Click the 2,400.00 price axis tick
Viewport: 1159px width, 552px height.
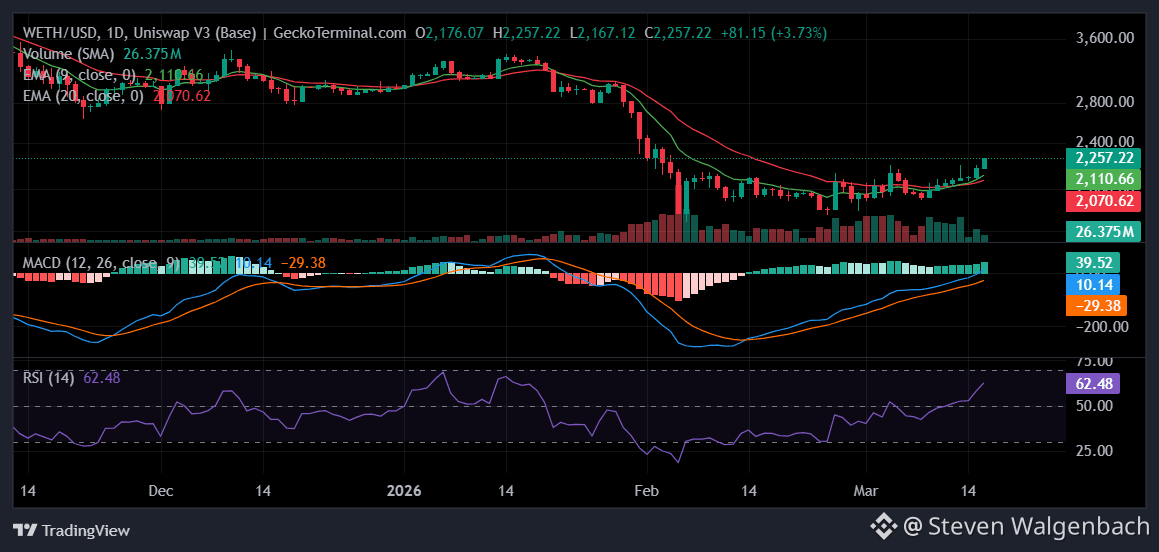(x=1104, y=141)
